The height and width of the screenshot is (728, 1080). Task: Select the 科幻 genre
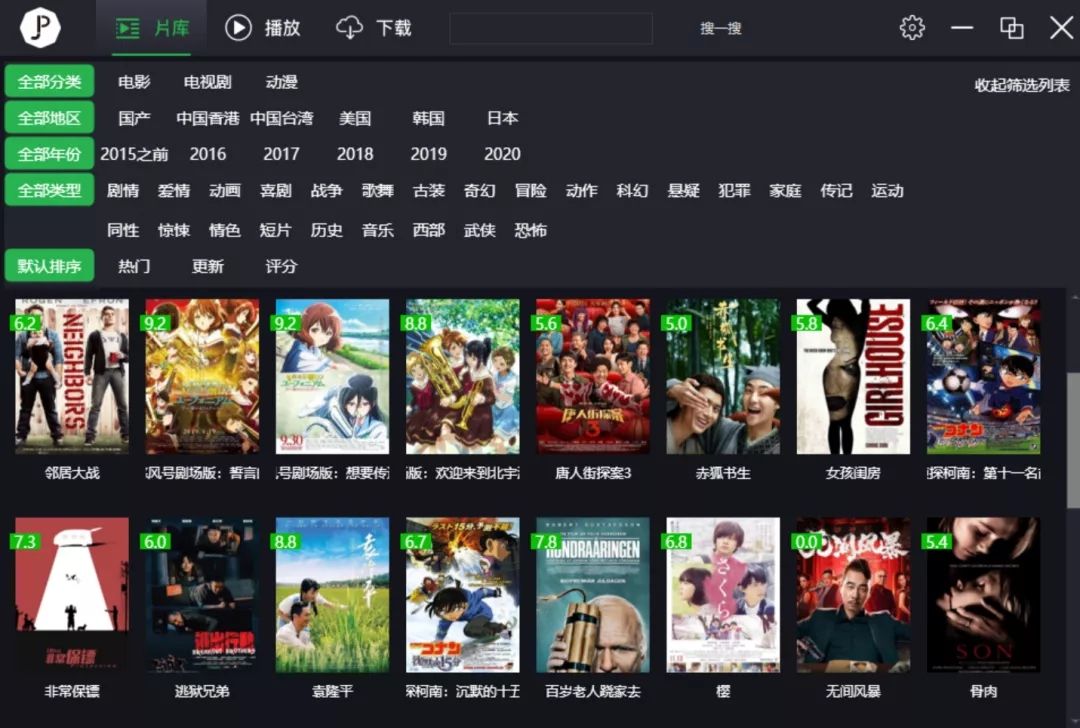tap(632, 191)
